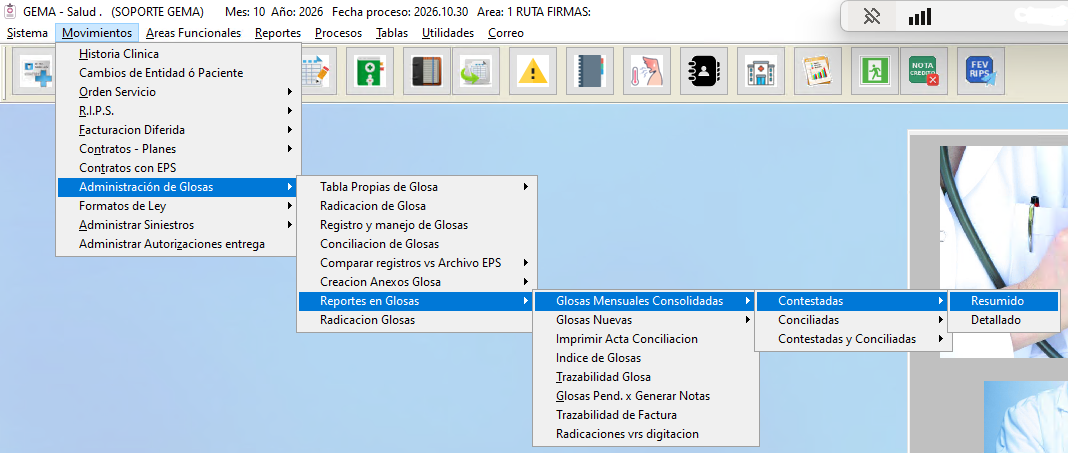Open the Areas Funcionales menu
Viewport: 1076px width, 453px height.
(194, 33)
